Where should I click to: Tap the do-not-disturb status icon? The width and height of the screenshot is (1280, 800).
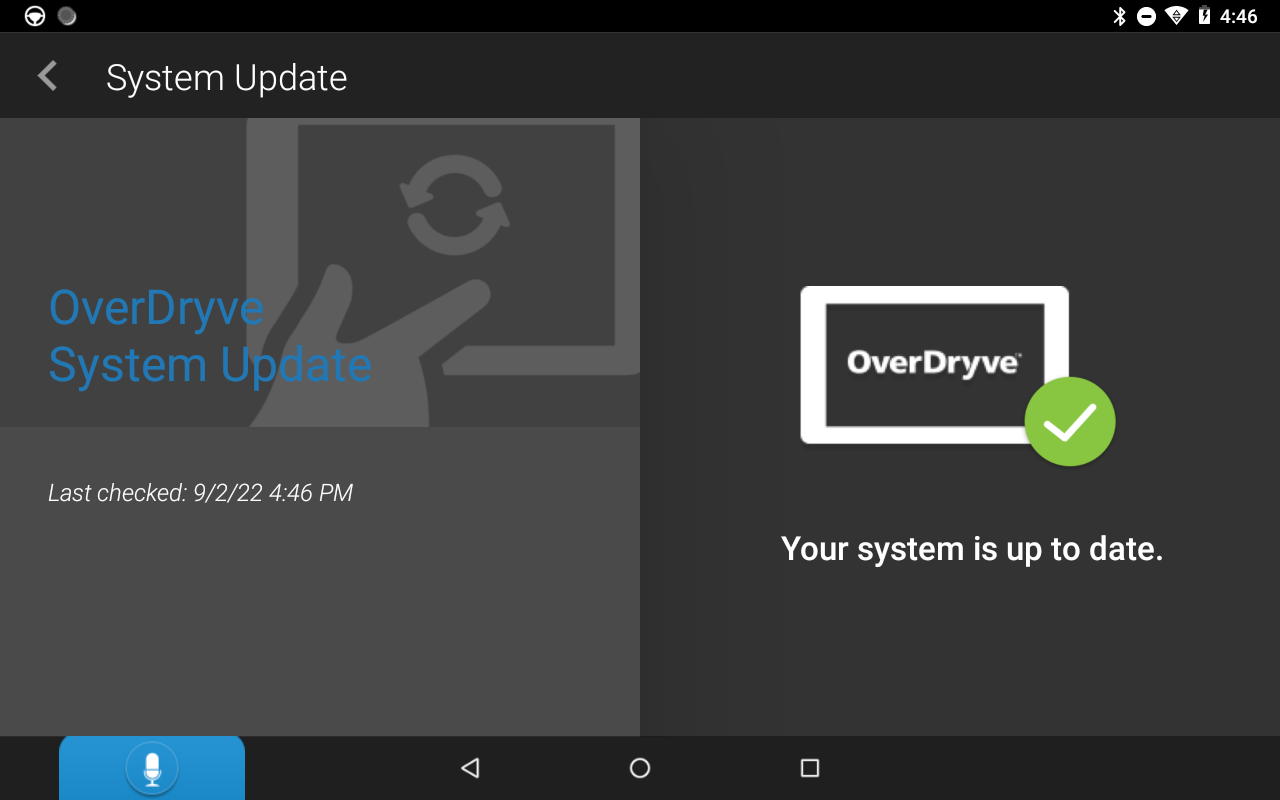[1147, 16]
